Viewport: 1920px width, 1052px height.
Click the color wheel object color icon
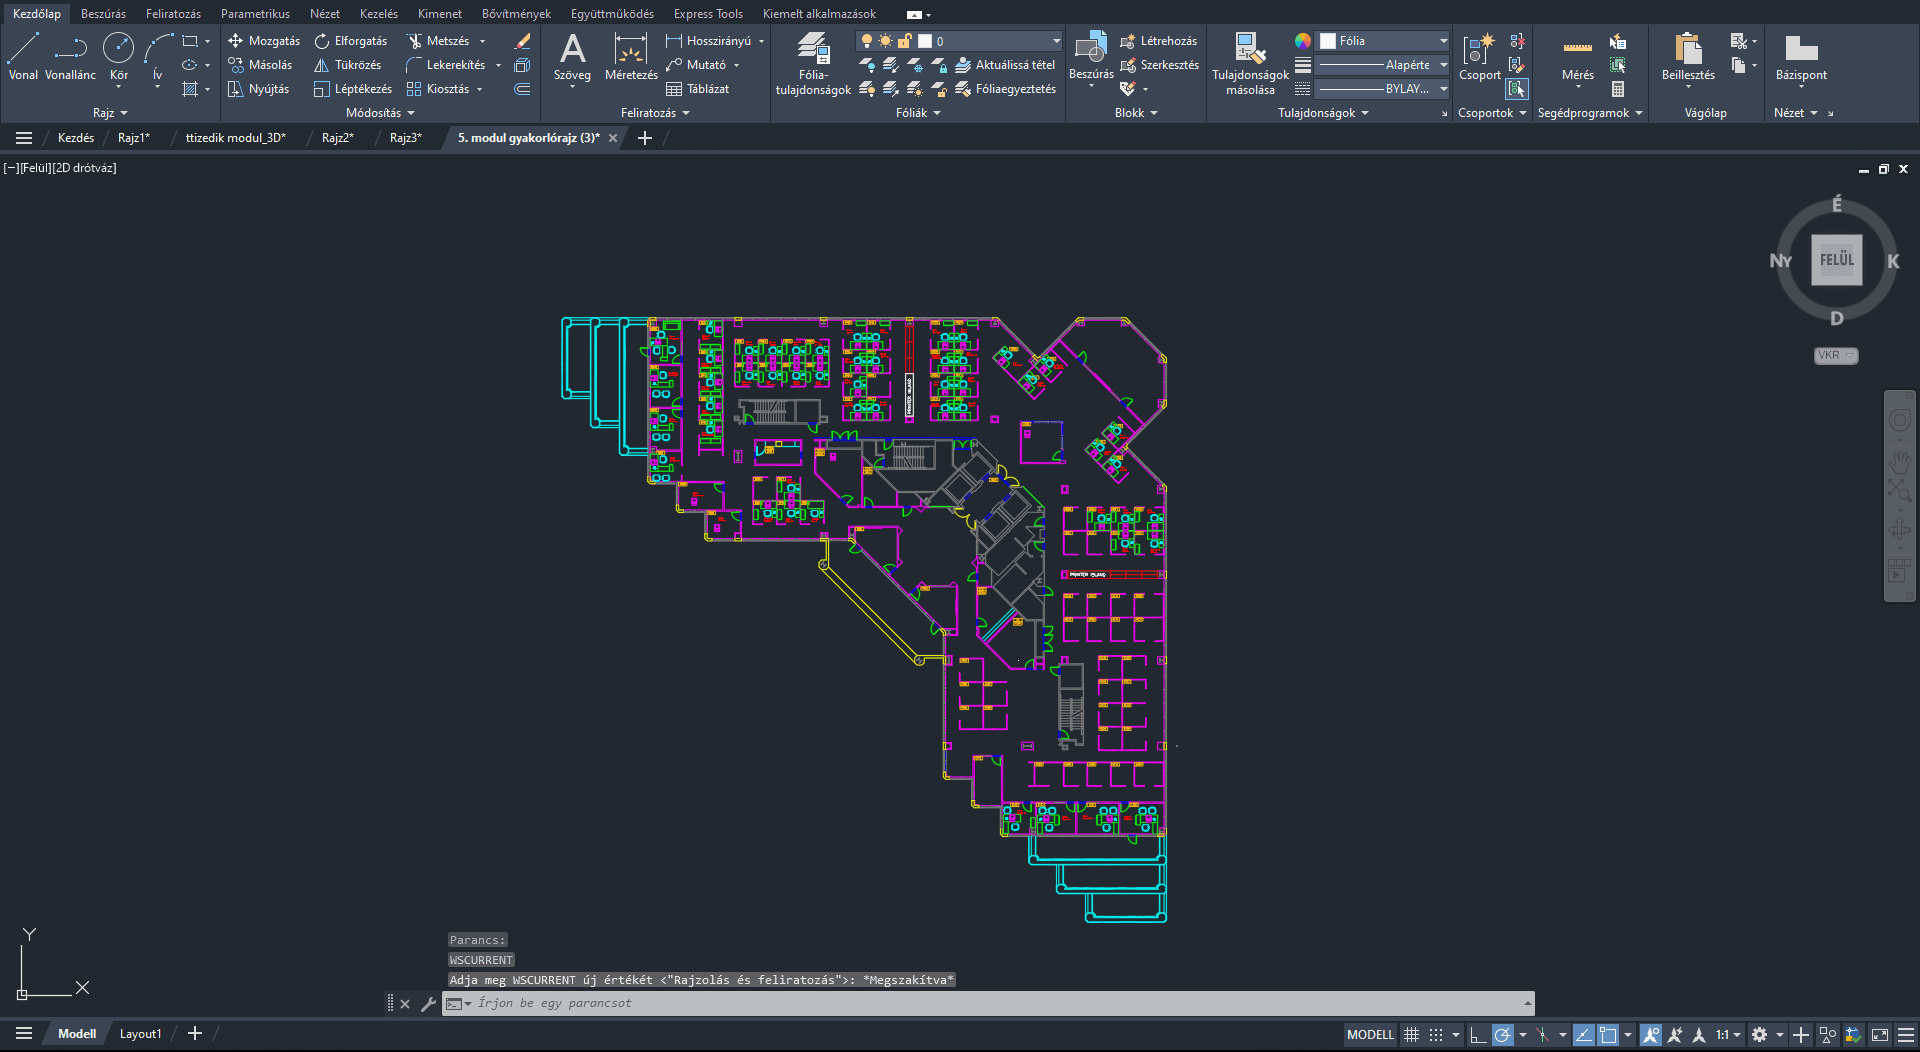click(1302, 41)
